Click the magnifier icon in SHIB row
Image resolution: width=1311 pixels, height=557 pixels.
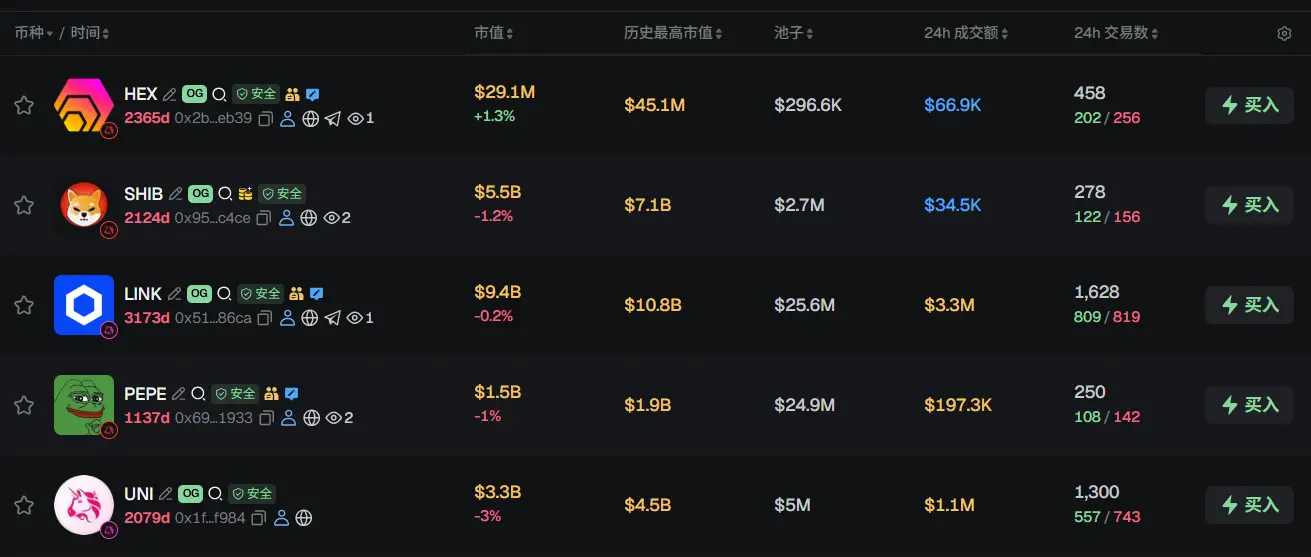coord(226,194)
